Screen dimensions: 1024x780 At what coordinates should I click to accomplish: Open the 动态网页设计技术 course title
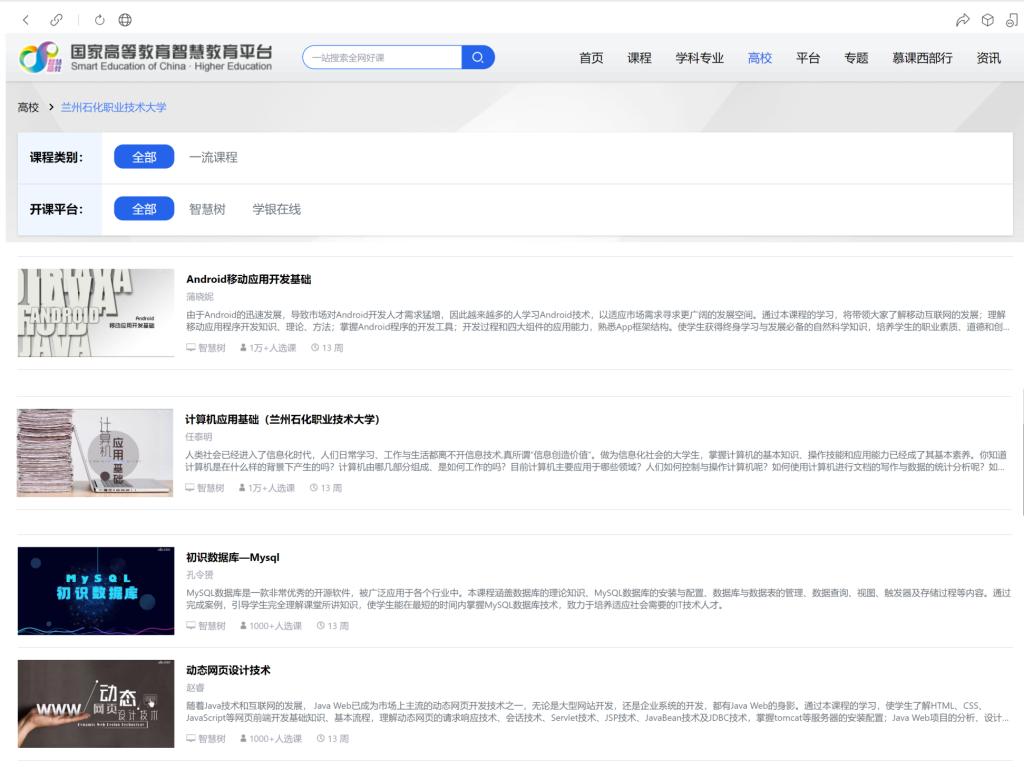pyautogui.click(x=228, y=670)
